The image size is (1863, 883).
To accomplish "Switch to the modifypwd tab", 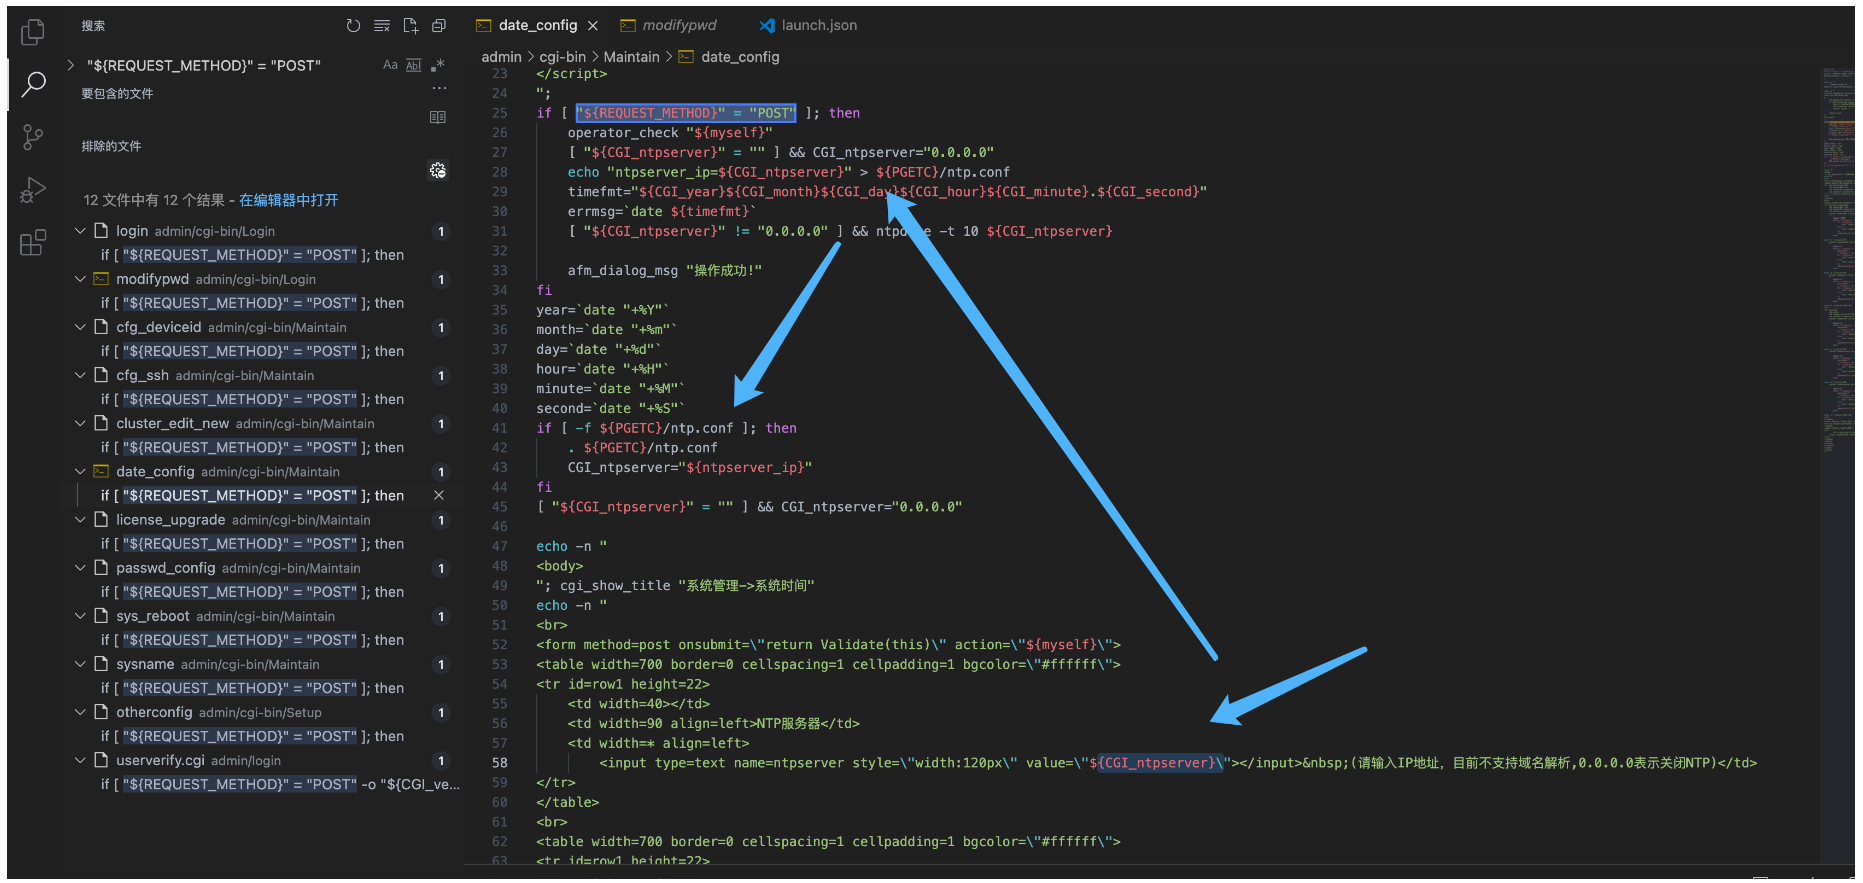I will tap(679, 26).
